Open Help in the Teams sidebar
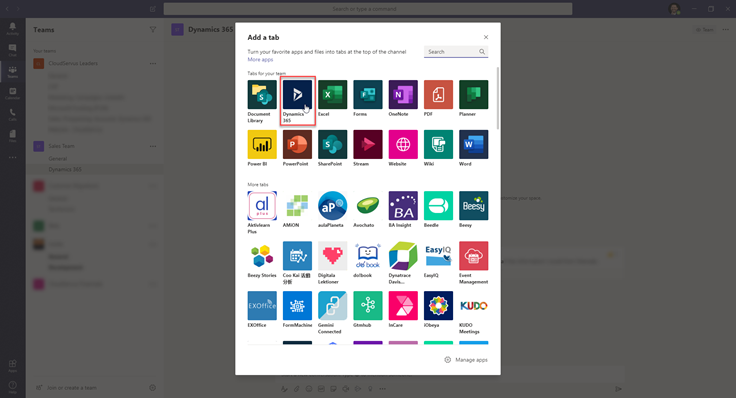The height and width of the screenshot is (398, 736). tap(13, 387)
